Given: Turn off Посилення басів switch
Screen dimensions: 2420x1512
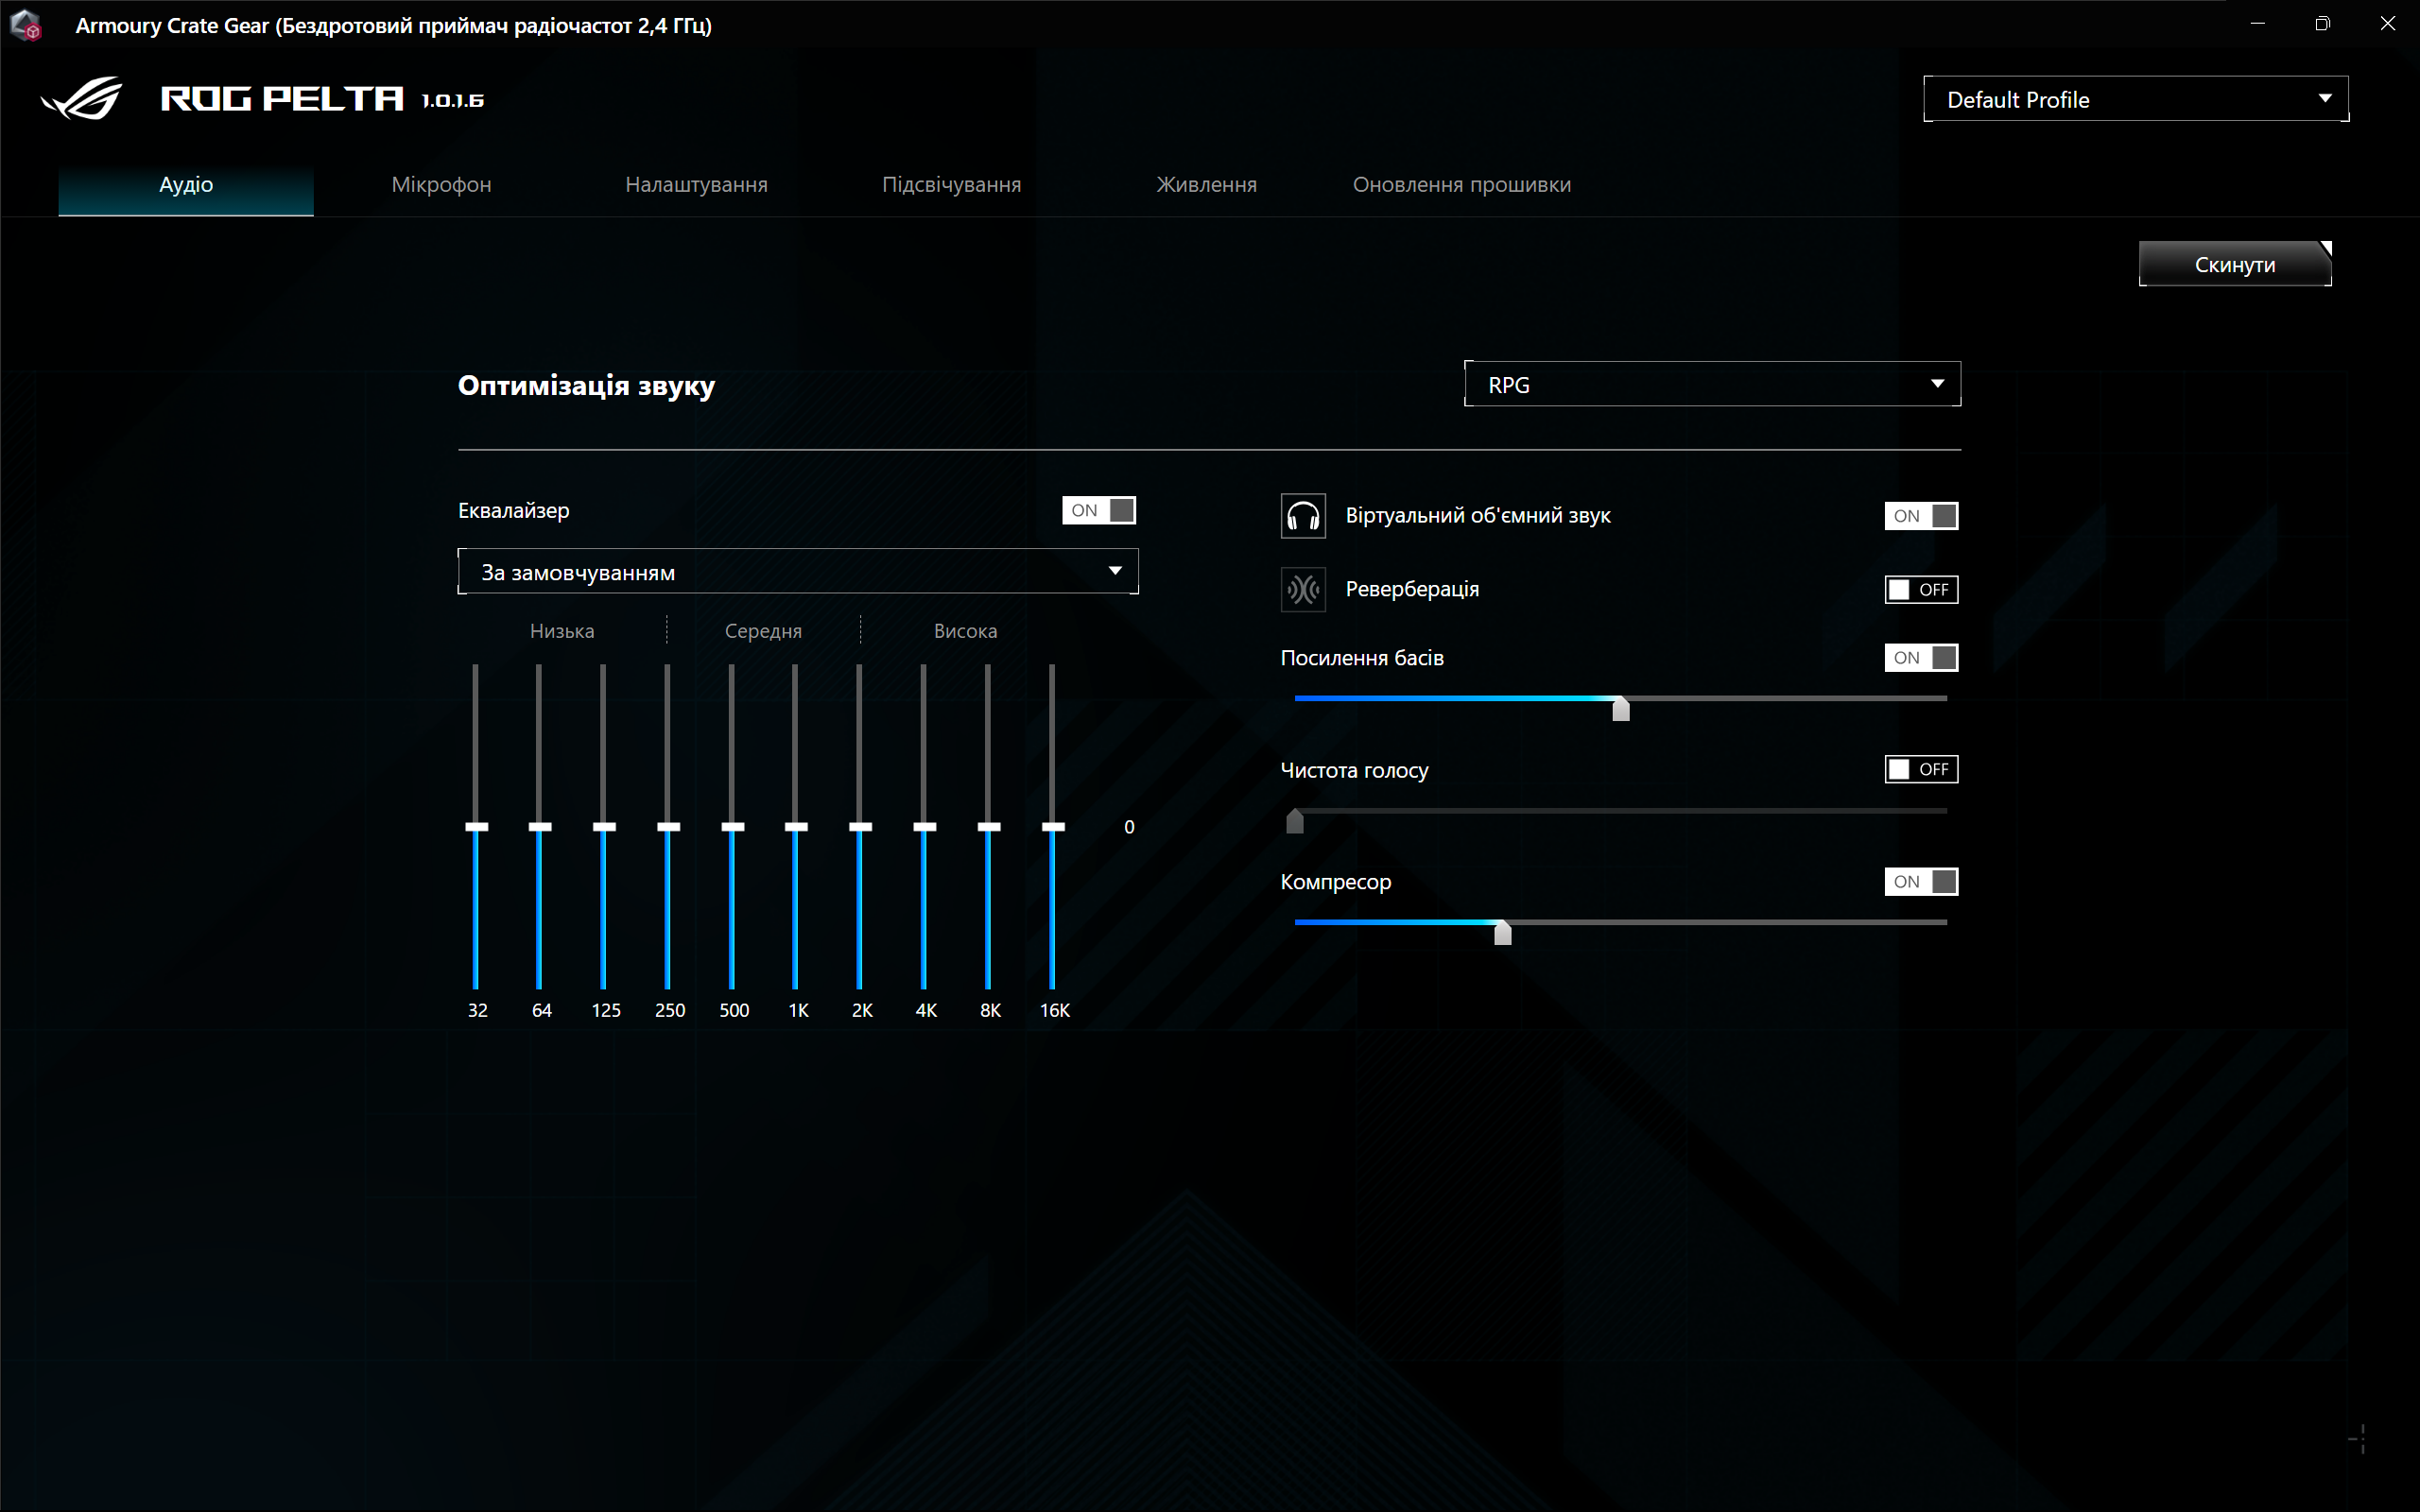Looking at the screenshot, I should click(x=1921, y=657).
